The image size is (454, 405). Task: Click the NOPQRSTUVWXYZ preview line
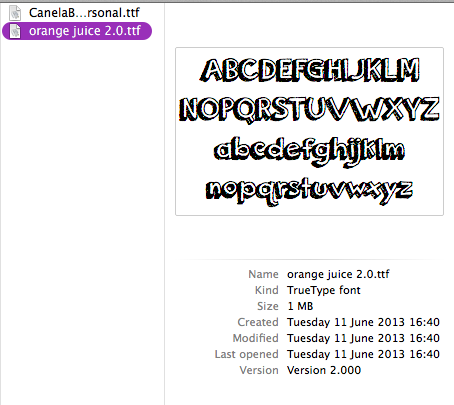tap(309, 110)
